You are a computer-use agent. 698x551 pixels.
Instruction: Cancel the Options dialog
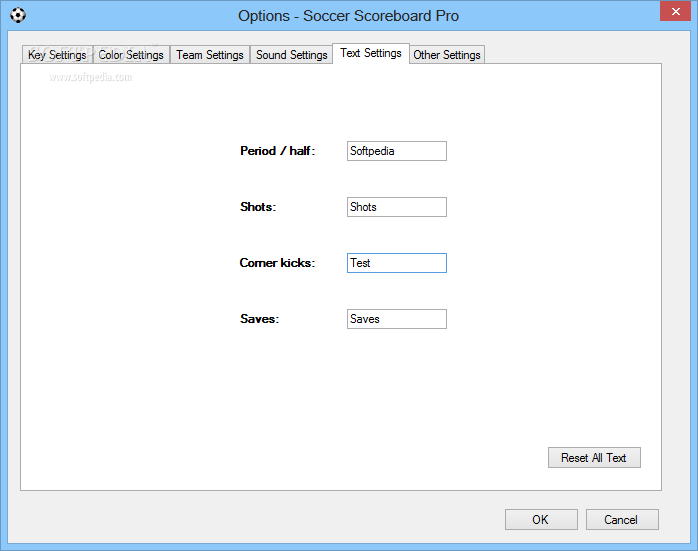[x=622, y=519]
